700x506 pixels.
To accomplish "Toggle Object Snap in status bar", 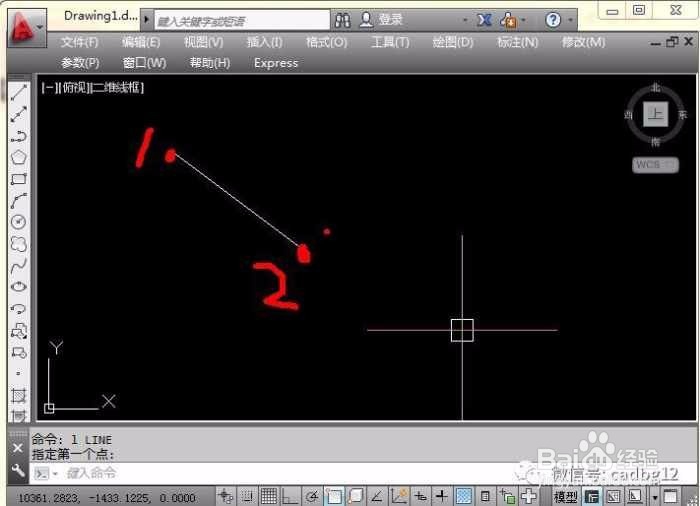I will coord(333,496).
